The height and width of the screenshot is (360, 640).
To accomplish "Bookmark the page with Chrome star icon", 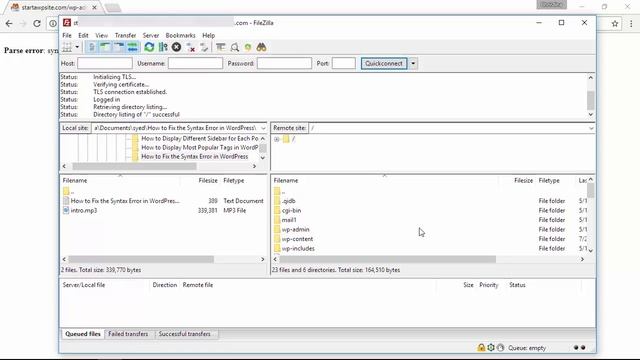I will (x=615, y=24).
